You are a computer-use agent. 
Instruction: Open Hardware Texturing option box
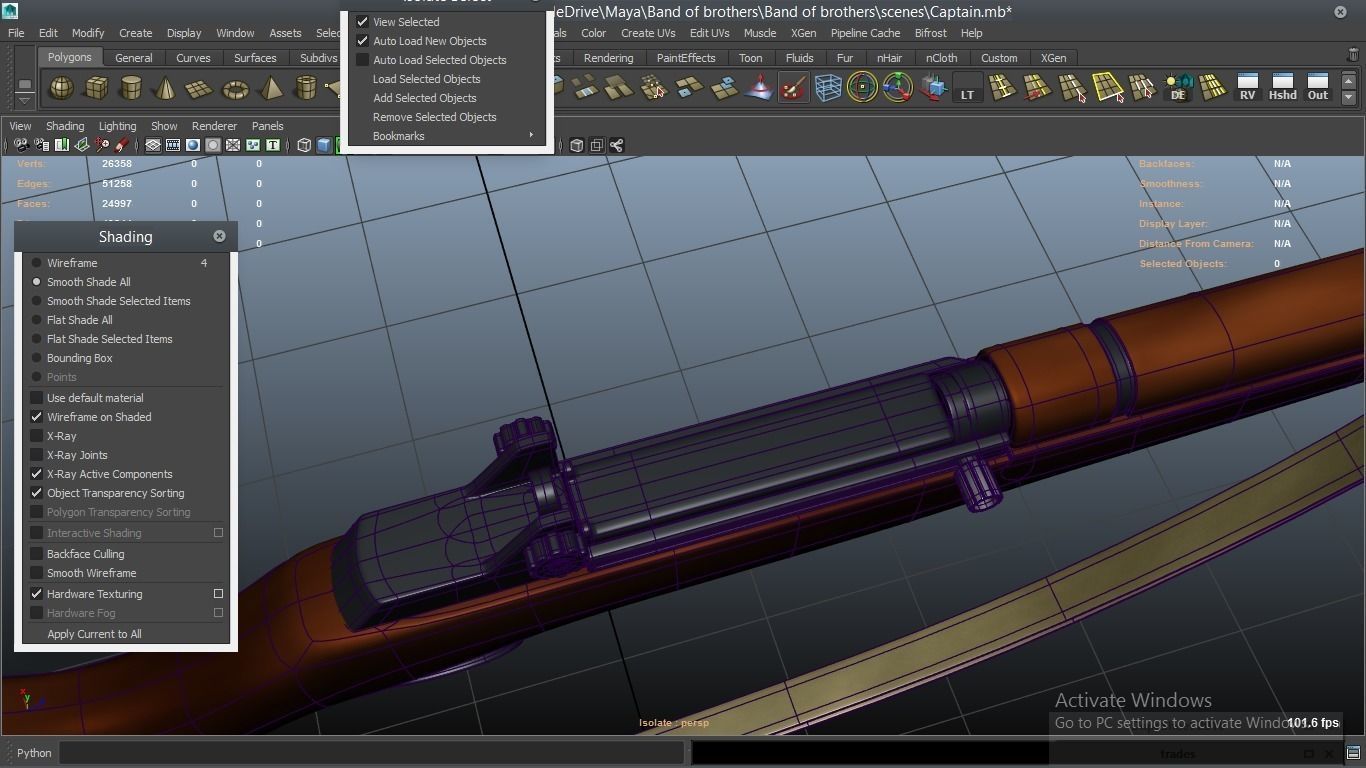point(218,594)
